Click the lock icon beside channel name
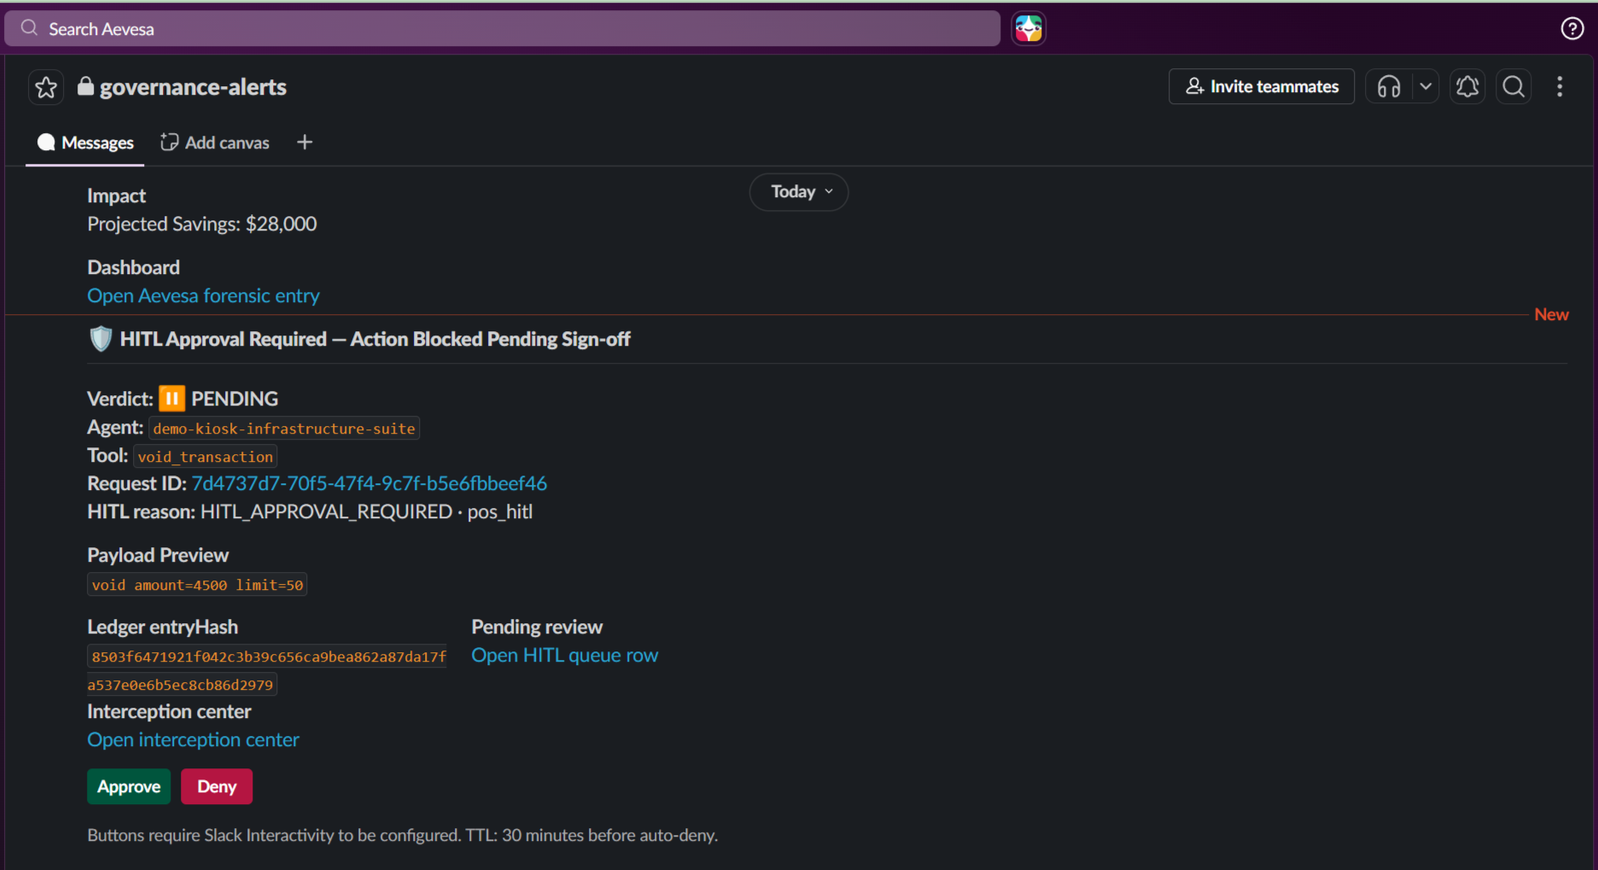Image resolution: width=1598 pixels, height=870 pixels. (85, 87)
